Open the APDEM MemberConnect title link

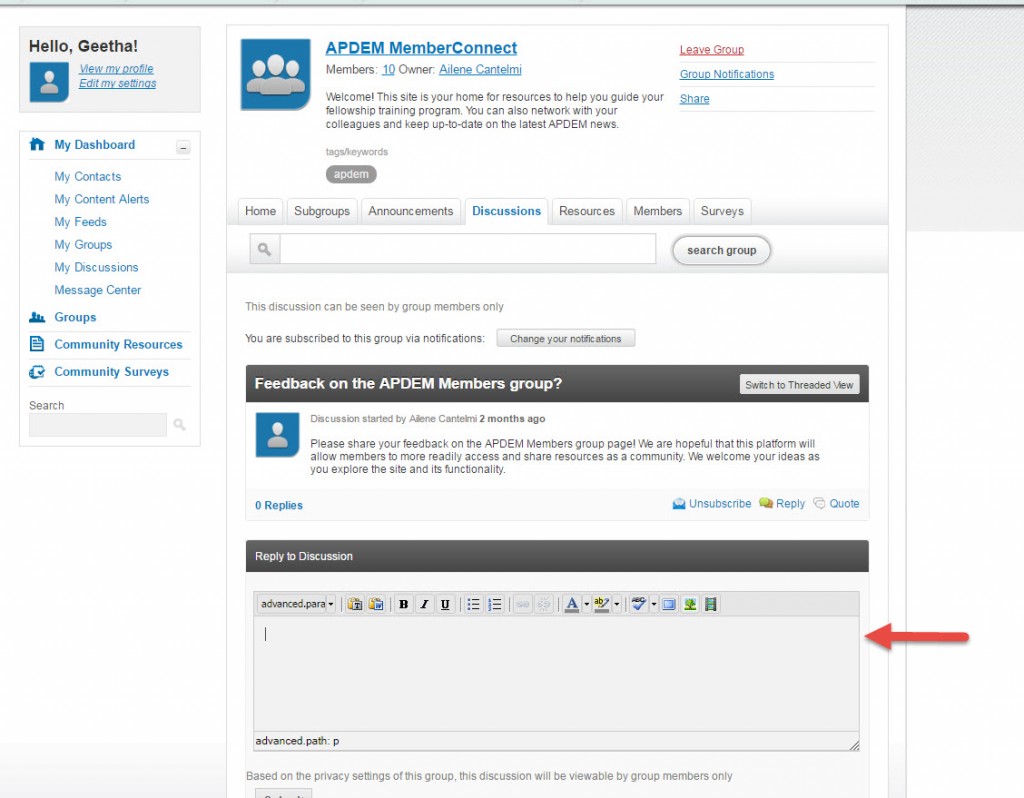click(421, 48)
